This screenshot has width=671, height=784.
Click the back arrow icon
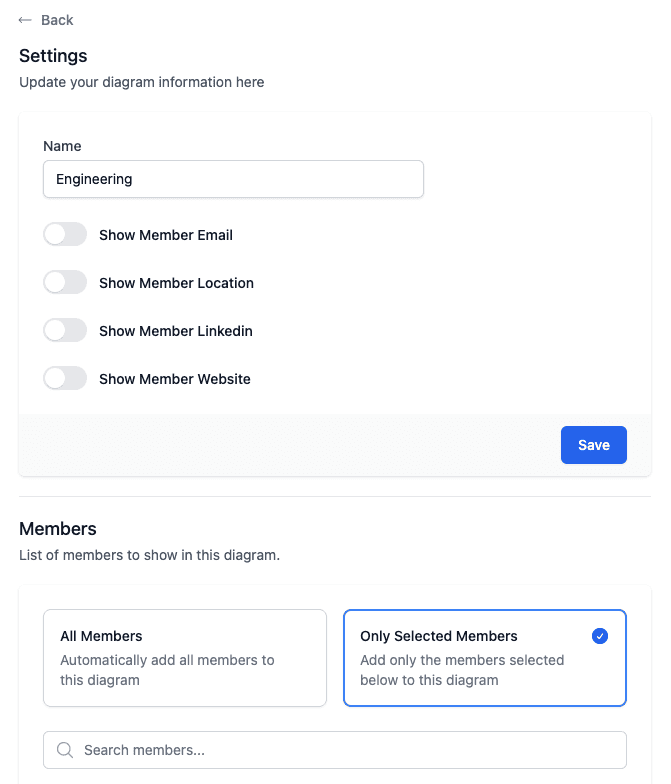tap(26, 20)
